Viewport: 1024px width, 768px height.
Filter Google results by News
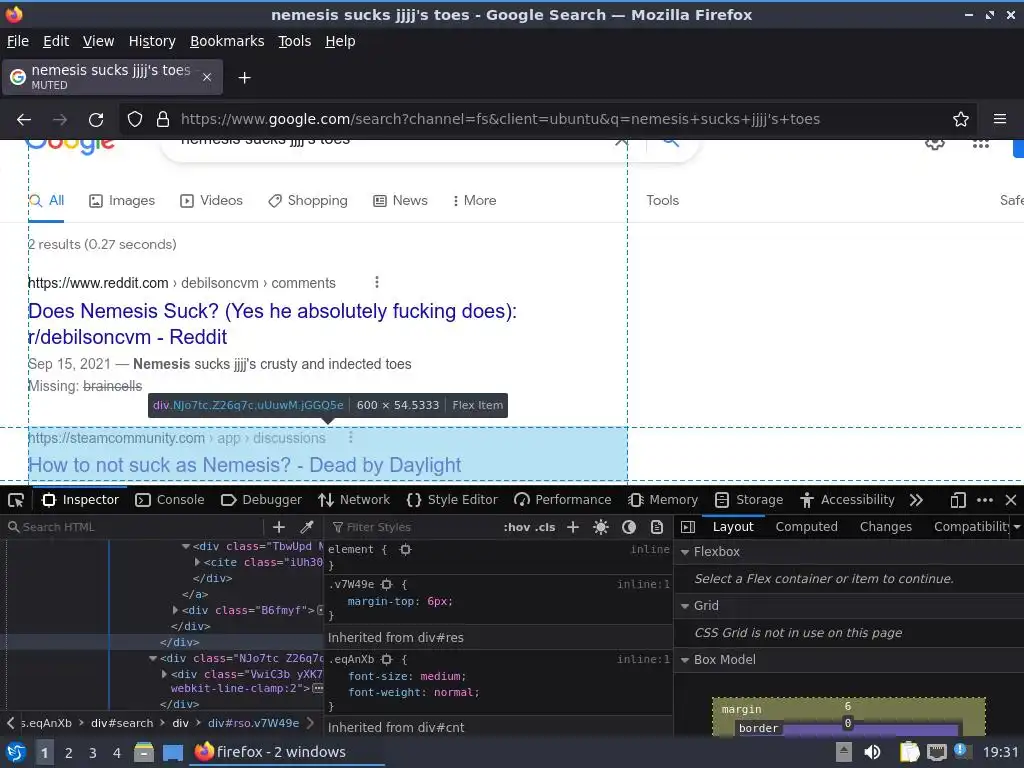click(400, 201)
